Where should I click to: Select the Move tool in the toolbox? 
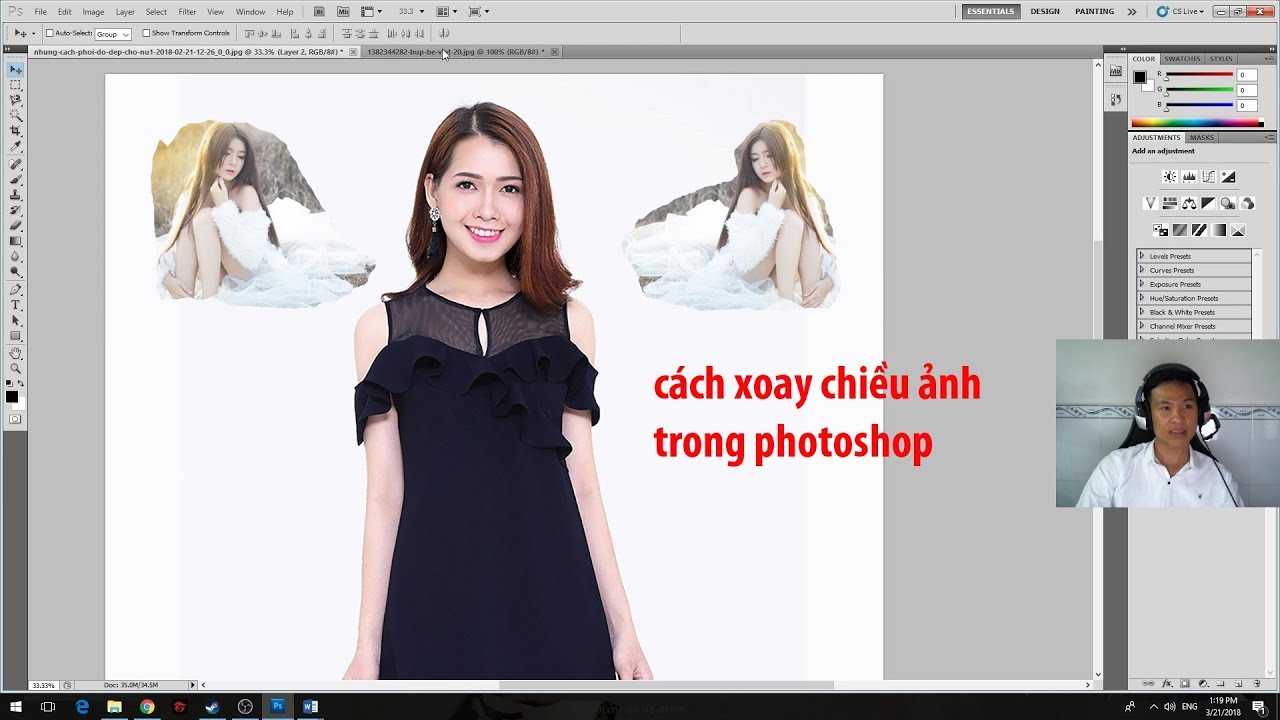click(15, 70)
